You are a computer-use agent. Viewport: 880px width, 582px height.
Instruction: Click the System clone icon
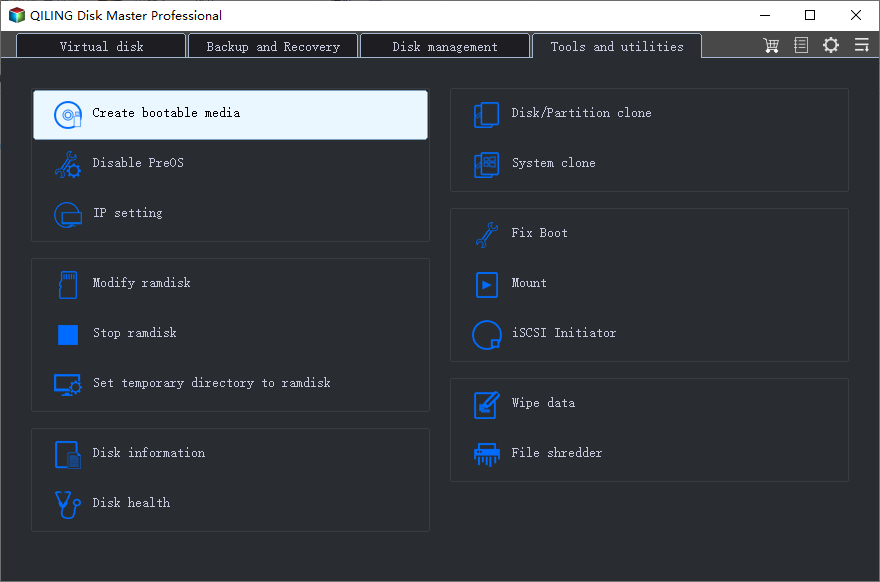click(x=487, y=164)
